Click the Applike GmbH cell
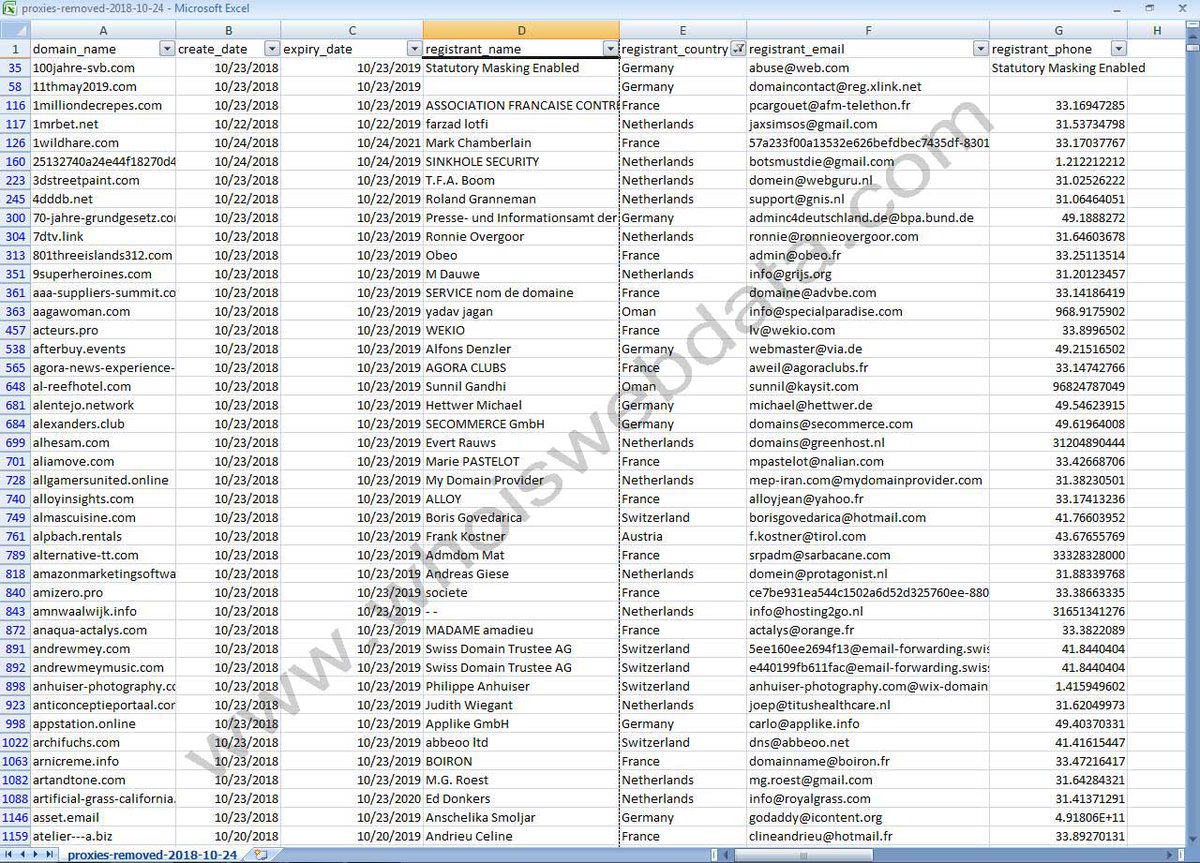The image size is (1200, 863). point(521,724)
